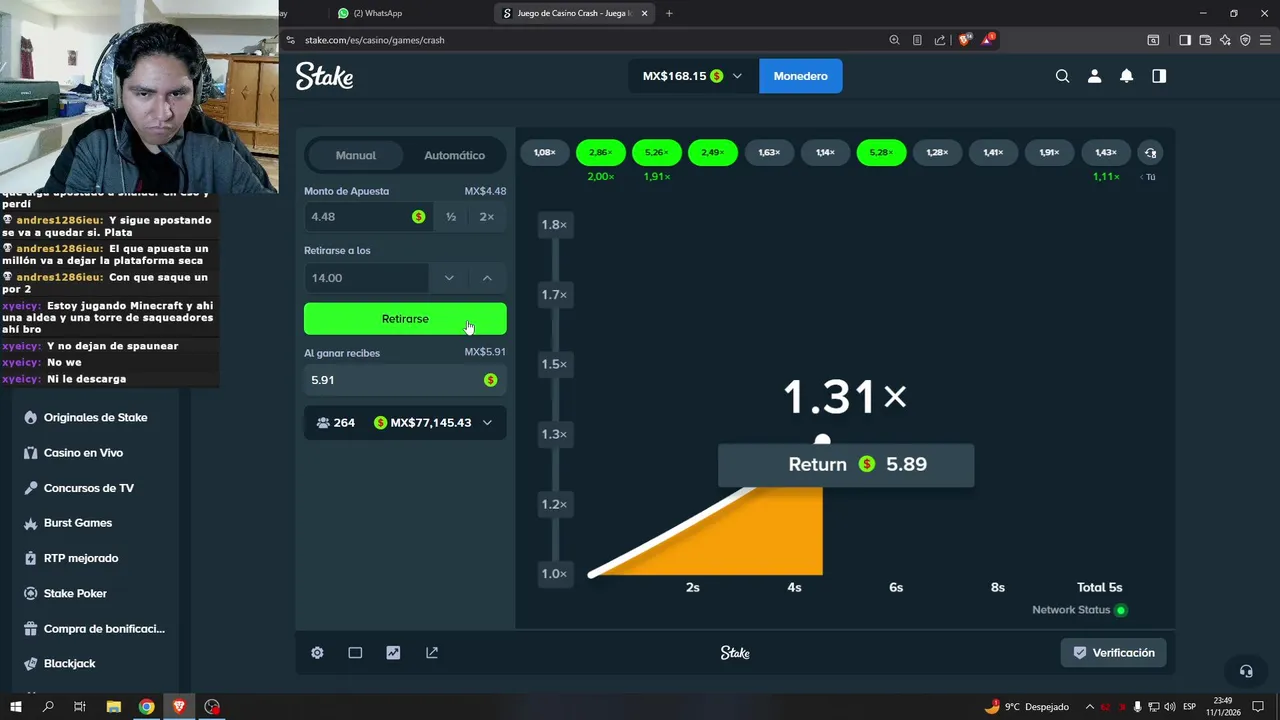Halve the bet with ½ button

click(x=451, y=217)
